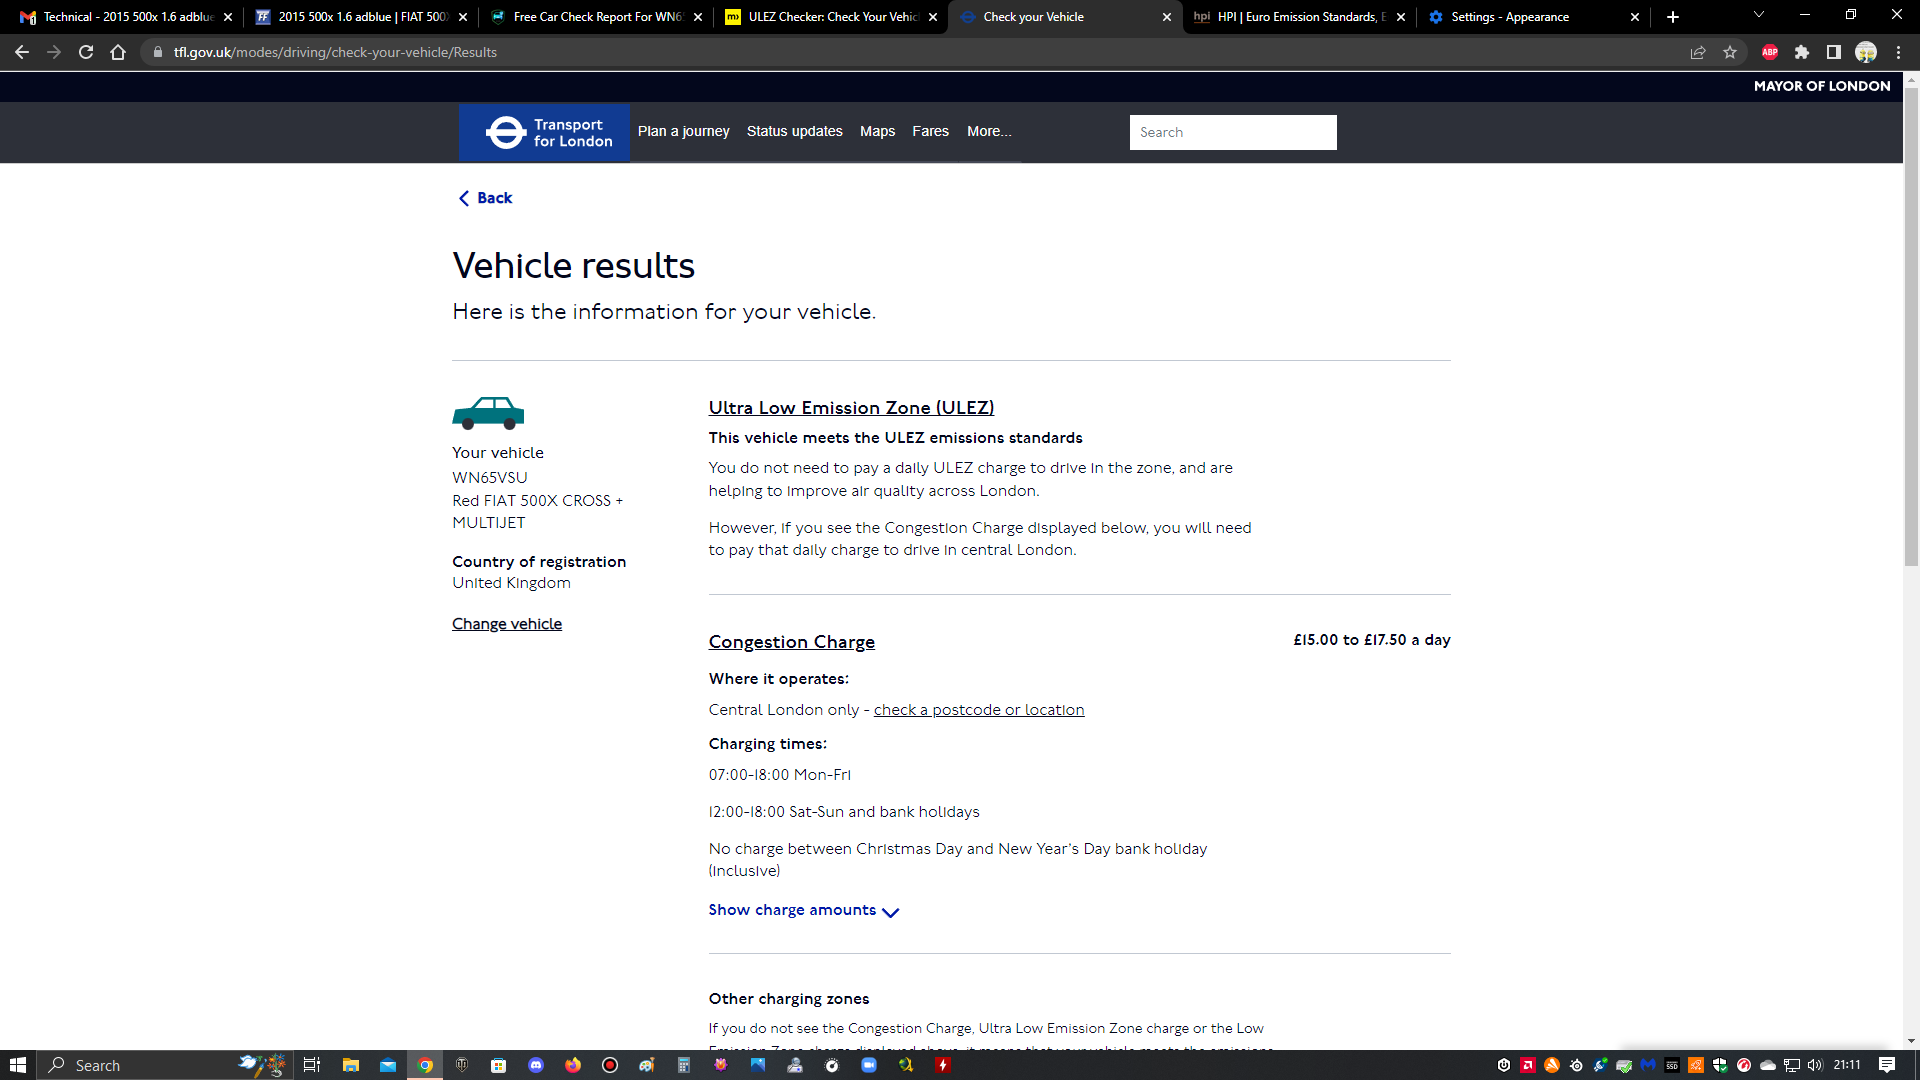Open Status updates menu item
The height and width of the screenshot is (1080, 1920).
(x=794, y=131)
